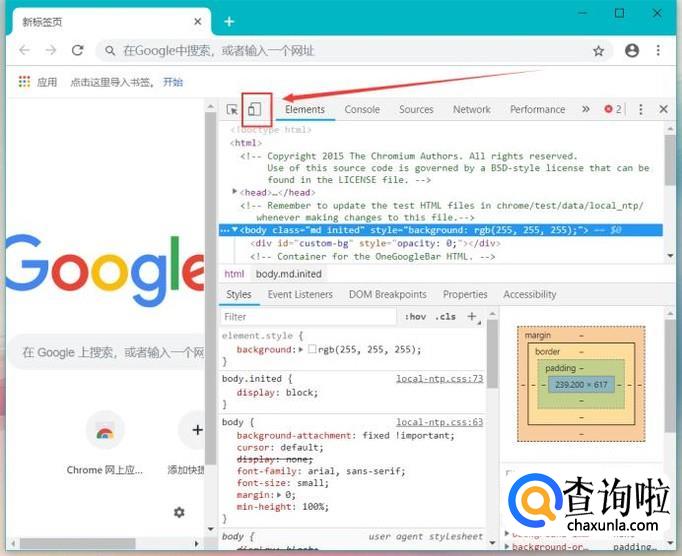Image resolution: width=682 pixels, height=556 pixels.
Task: Close the DevTools panel
Action: pyautogui.click(x=663, y=109)
